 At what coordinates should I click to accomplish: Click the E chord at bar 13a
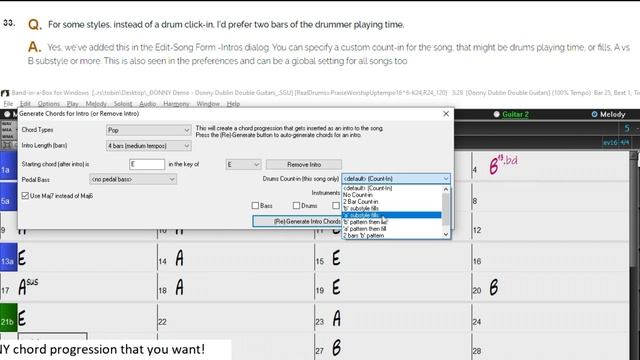pos(22,258)
